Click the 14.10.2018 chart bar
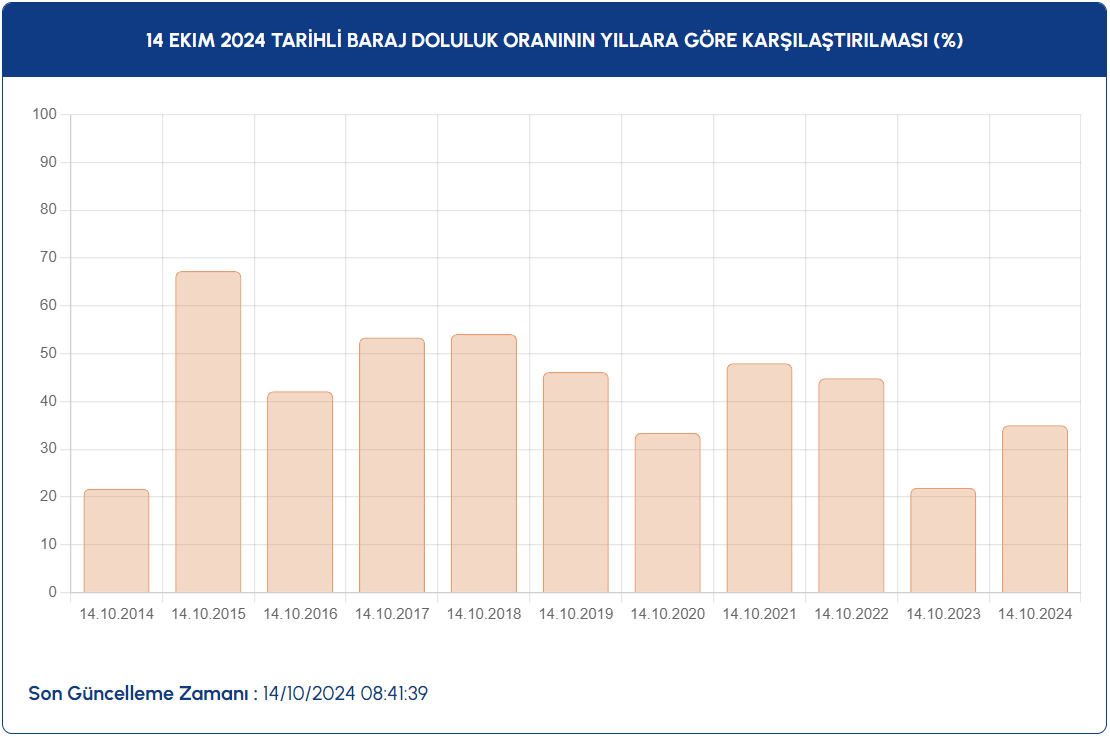 484,463
